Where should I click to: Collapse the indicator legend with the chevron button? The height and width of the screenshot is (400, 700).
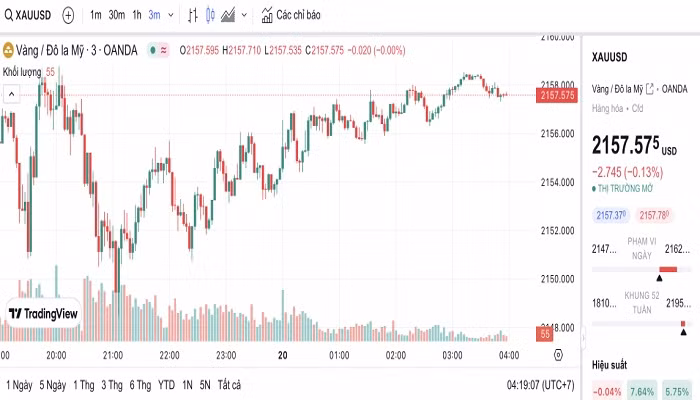tap(12, 94)
